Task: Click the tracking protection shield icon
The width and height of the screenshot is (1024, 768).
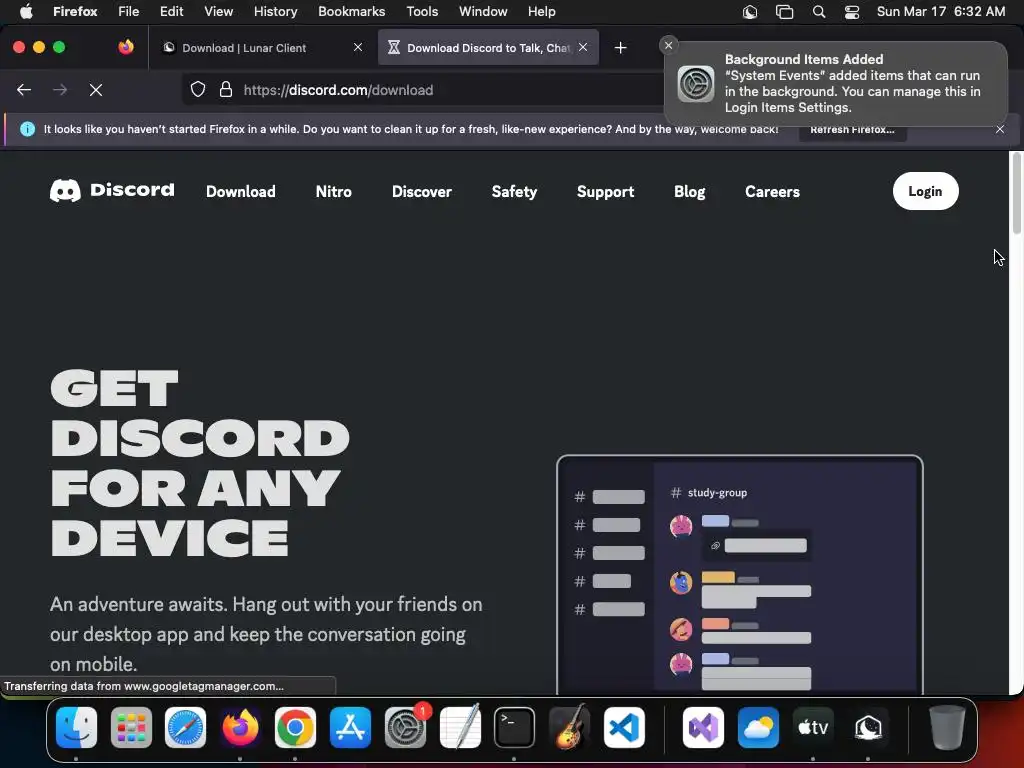Action: 198,89
